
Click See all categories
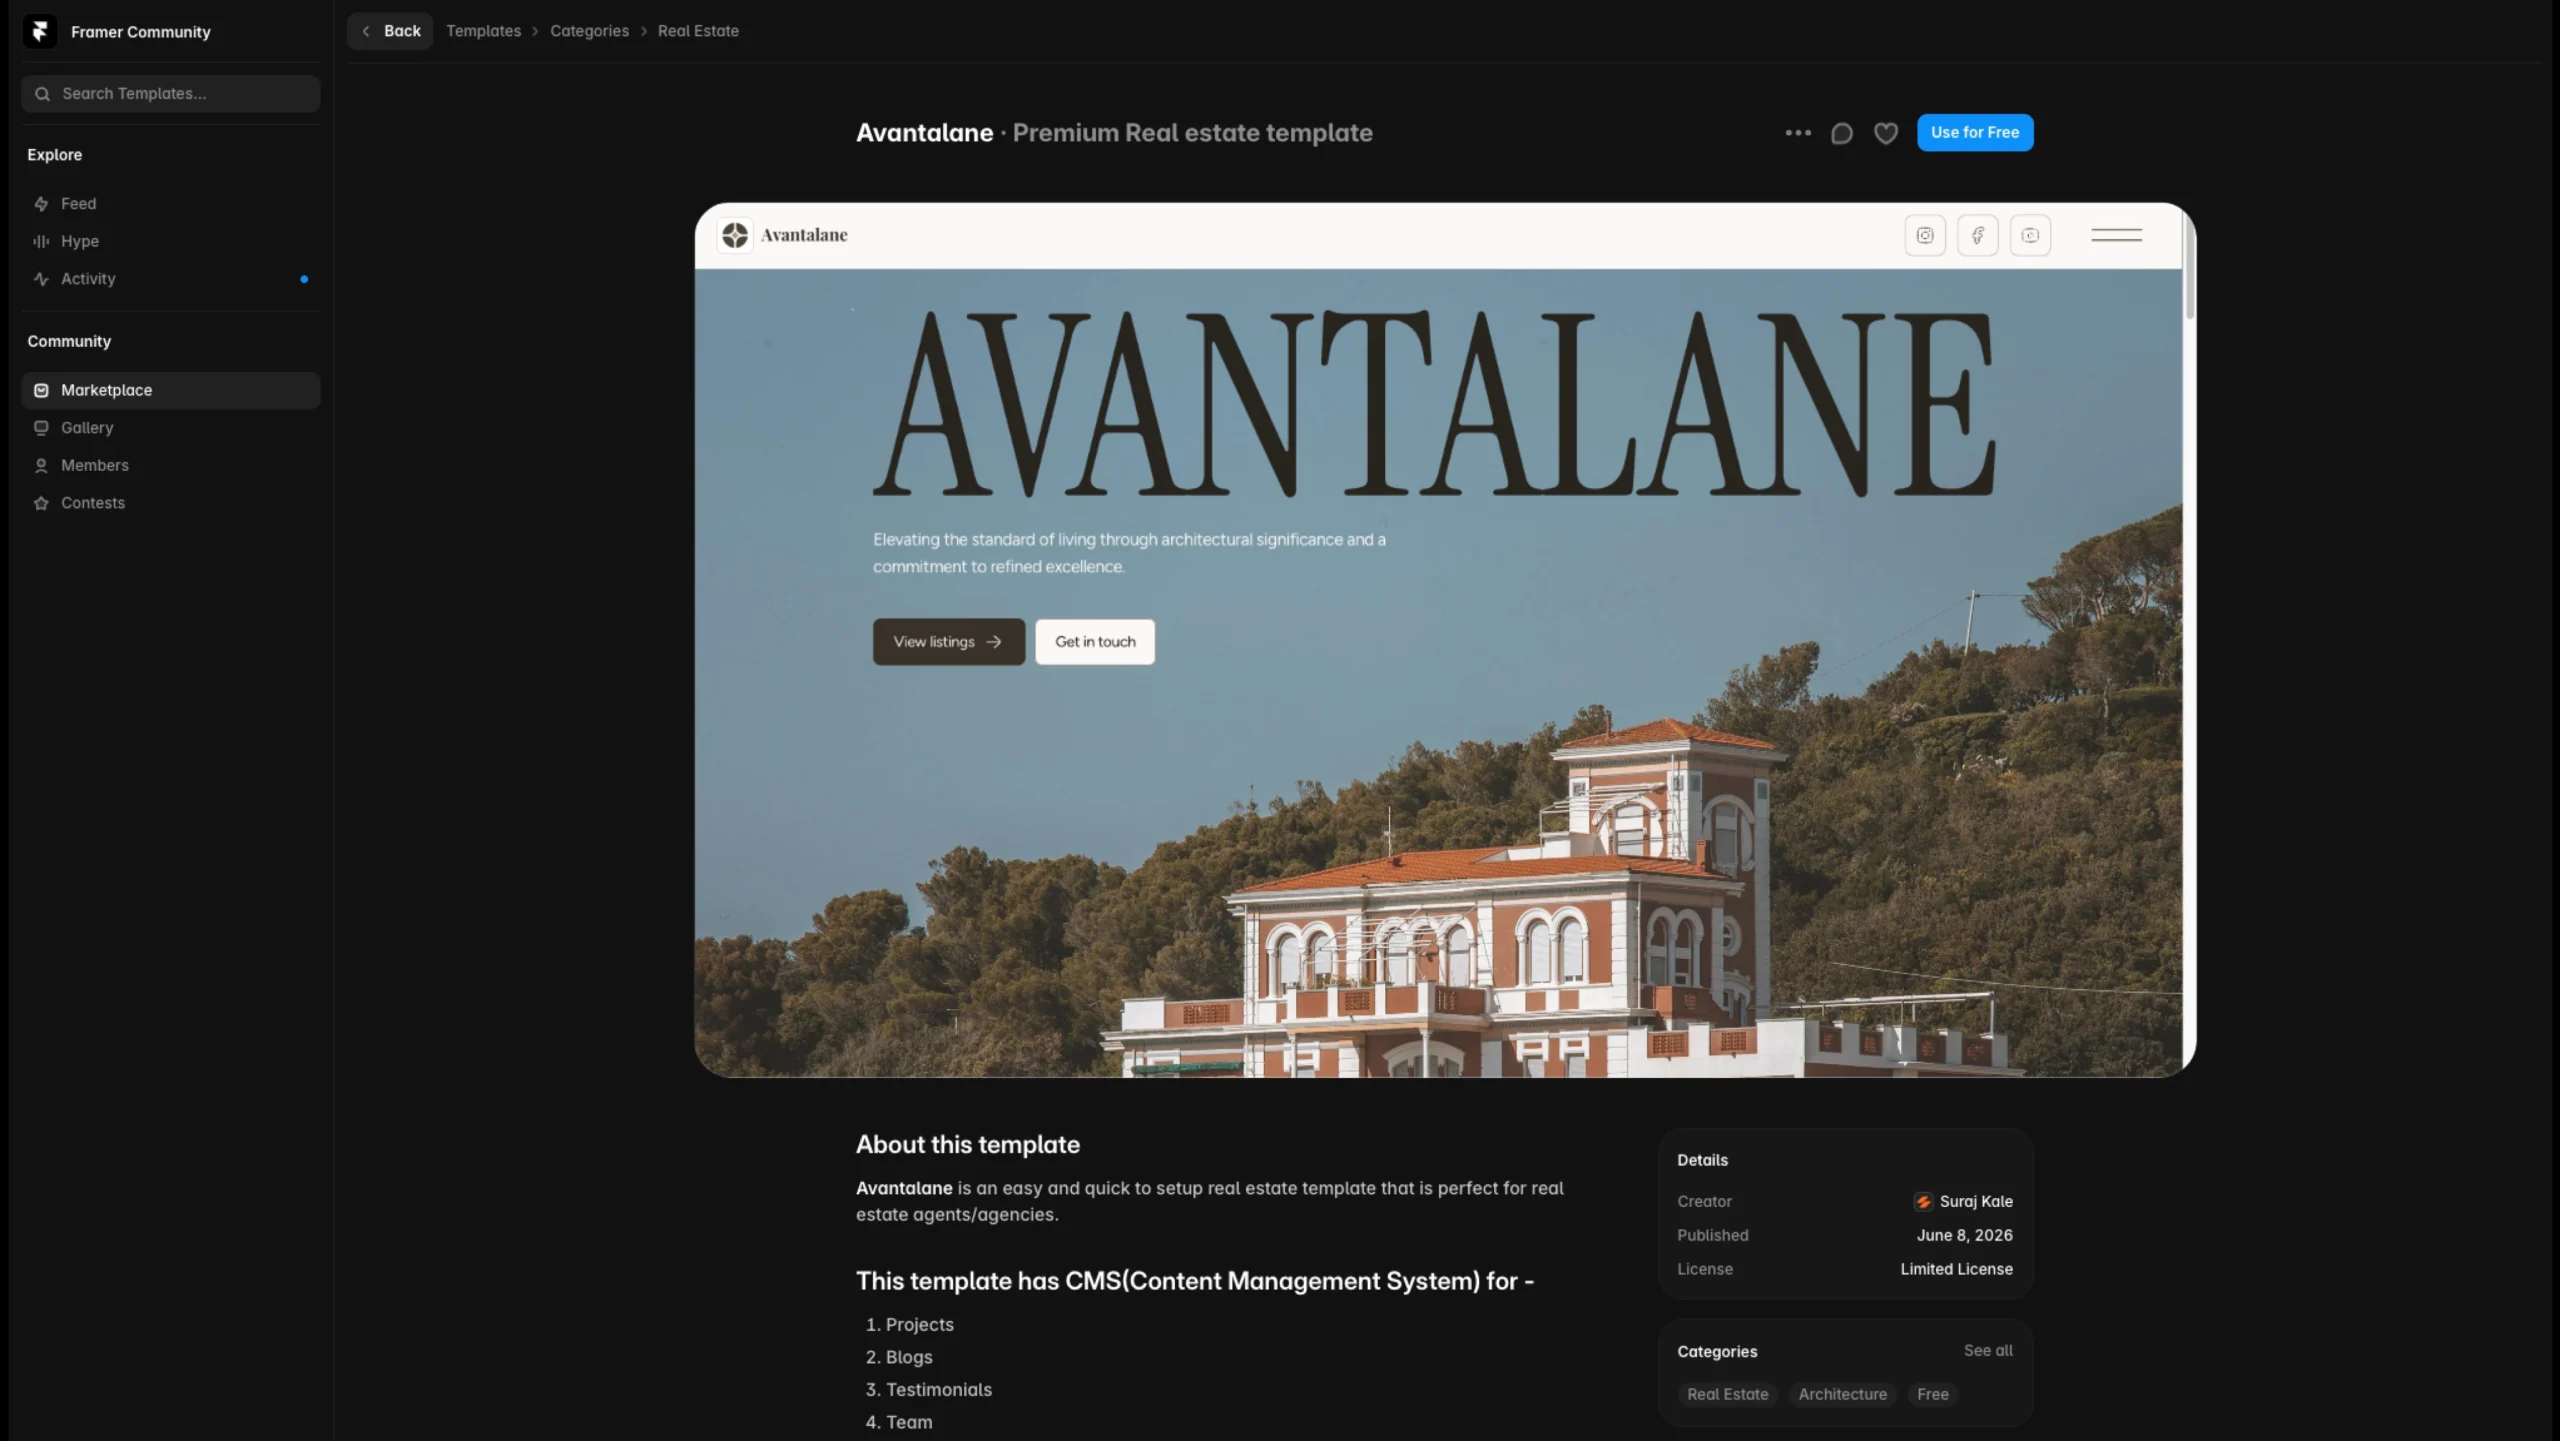(1988, 1351)
